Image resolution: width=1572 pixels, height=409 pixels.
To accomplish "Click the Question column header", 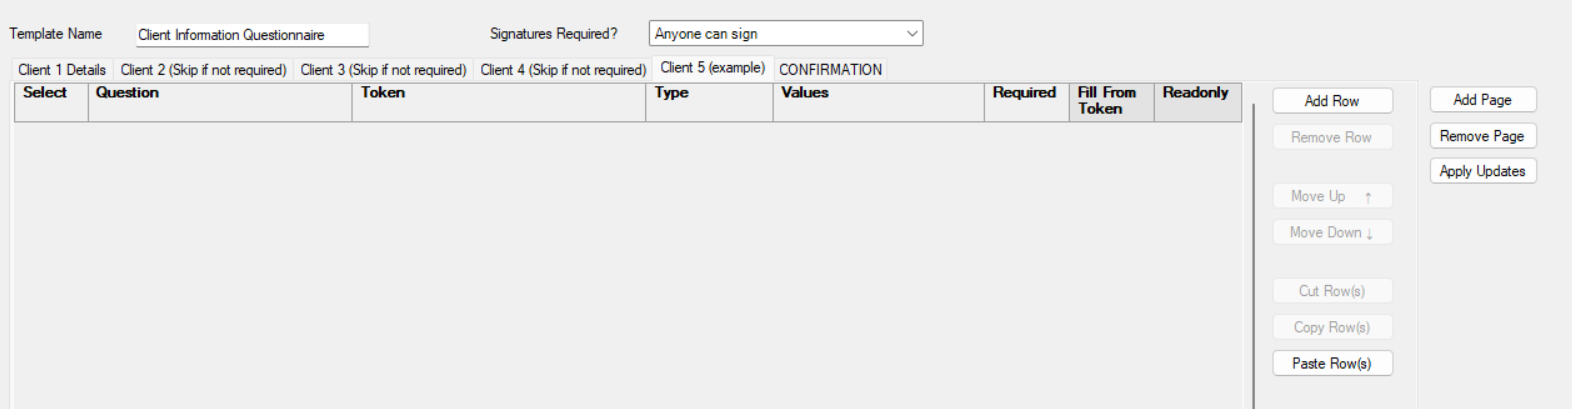I will click(220, 102).
